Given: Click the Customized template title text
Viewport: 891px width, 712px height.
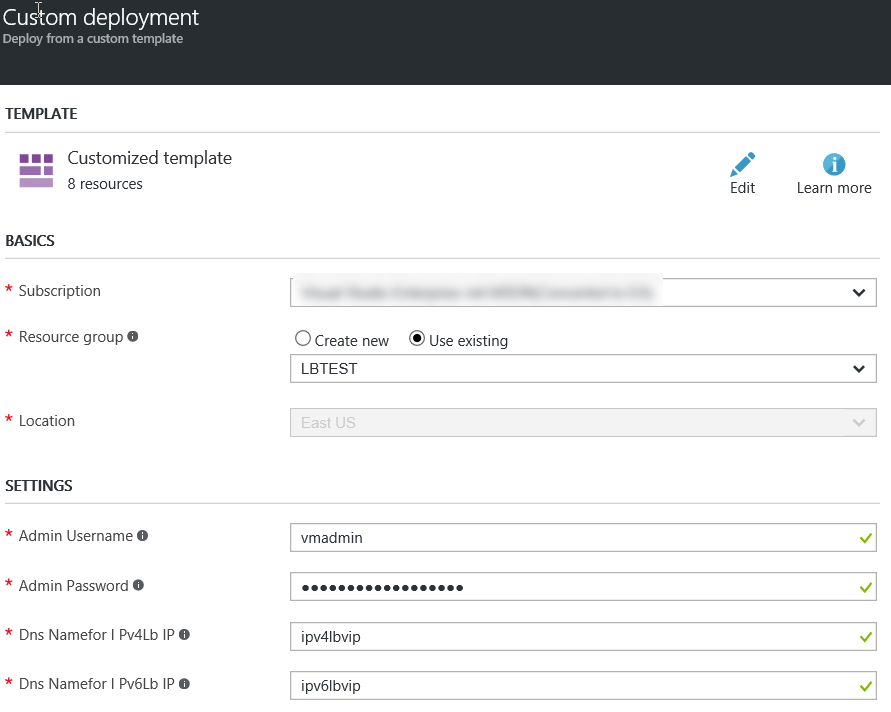Looking at the screenshot, I should 149,158.
